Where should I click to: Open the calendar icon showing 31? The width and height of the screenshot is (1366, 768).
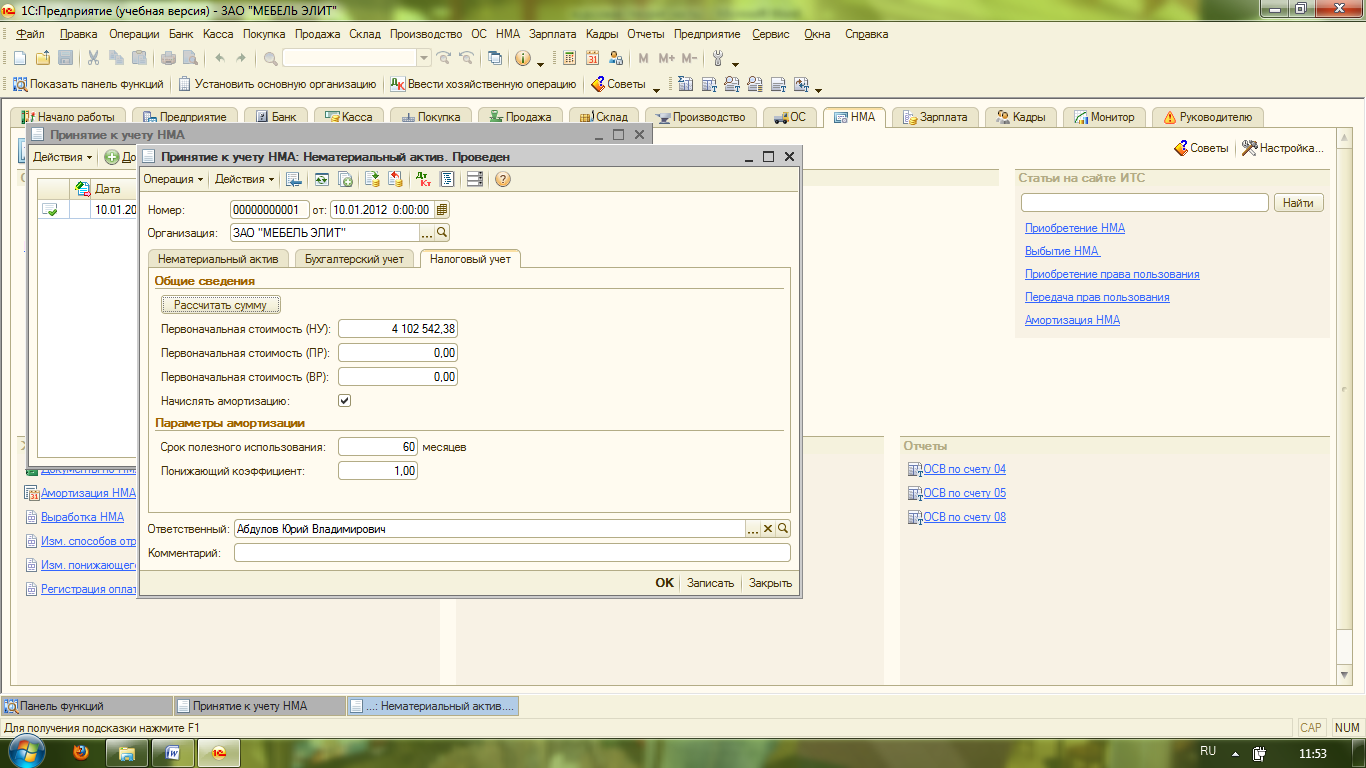tap(593, 58)
